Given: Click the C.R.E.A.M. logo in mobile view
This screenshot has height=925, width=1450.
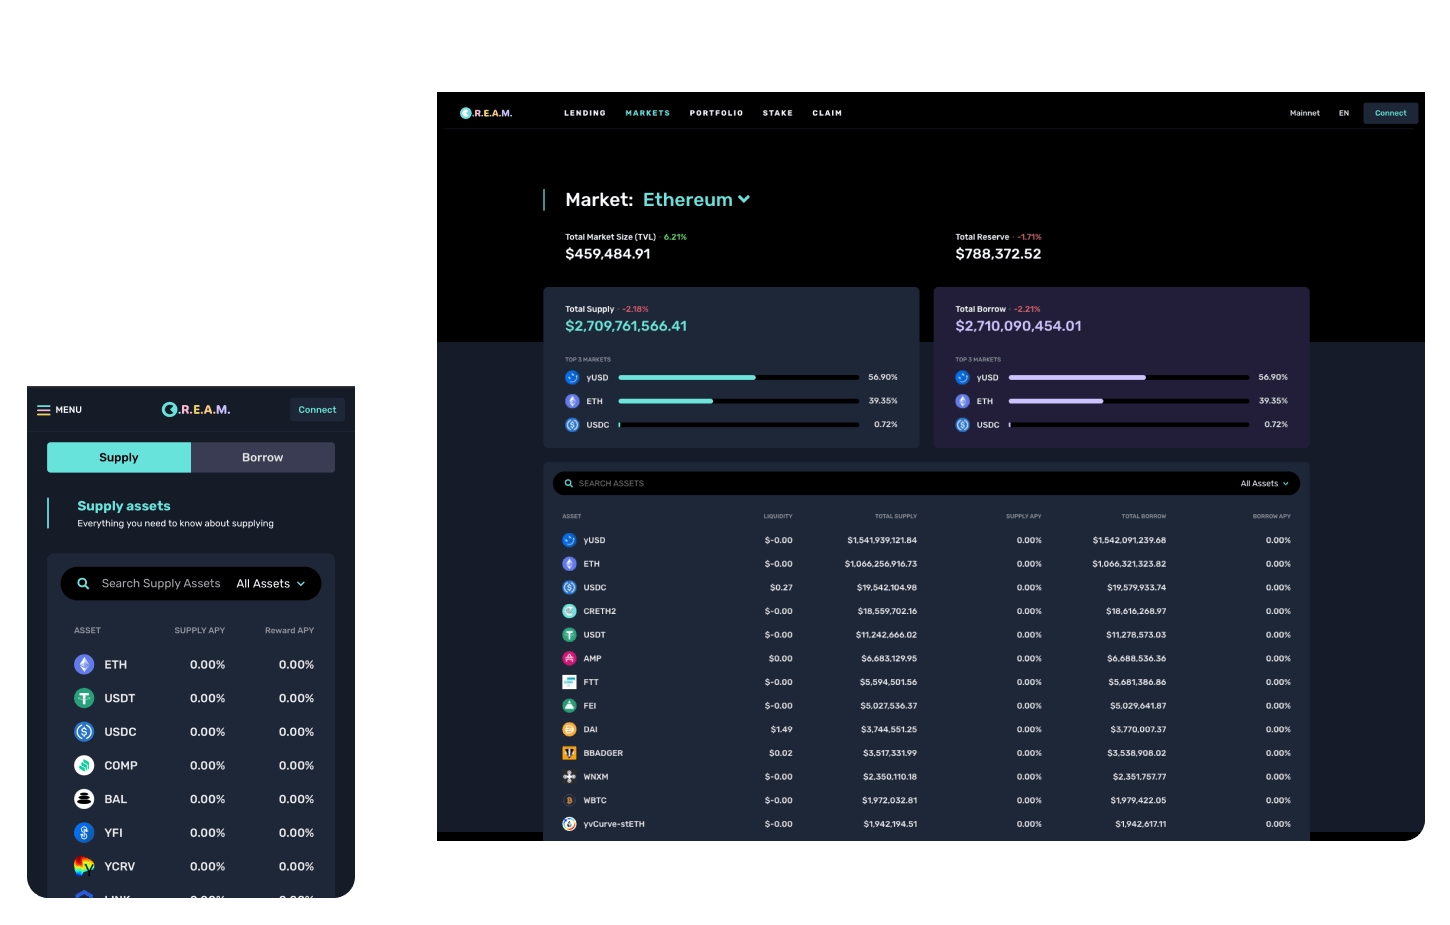Looking at the screenshot, I should 196,410.
